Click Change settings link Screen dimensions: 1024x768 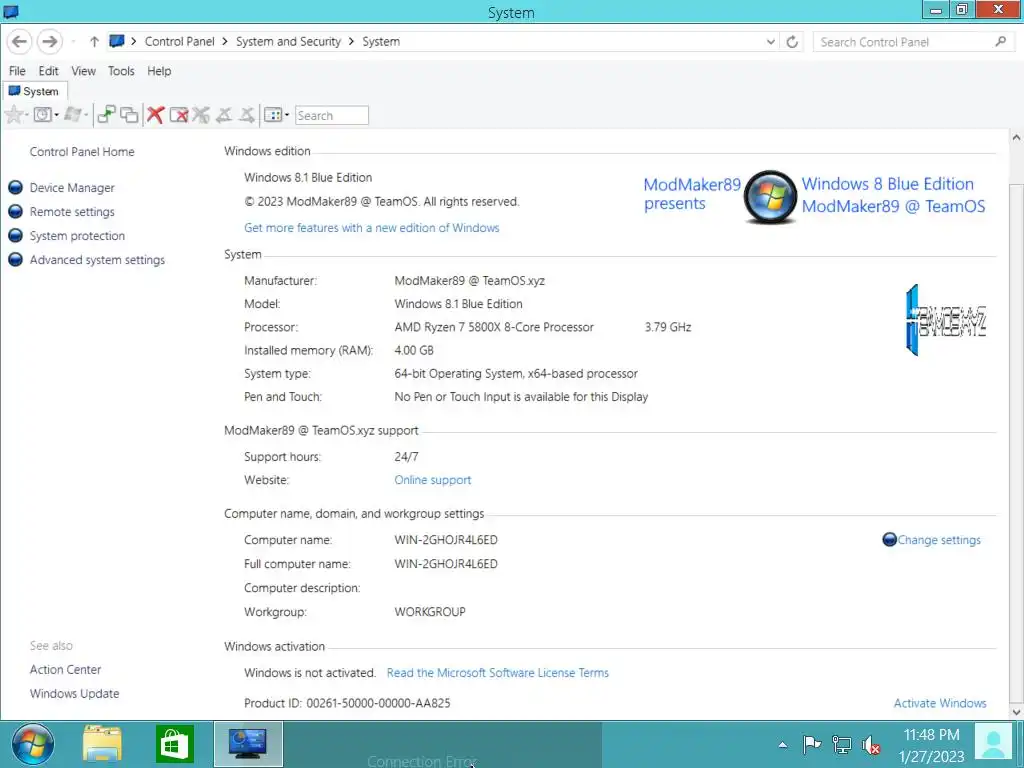[x=938, y=539]
